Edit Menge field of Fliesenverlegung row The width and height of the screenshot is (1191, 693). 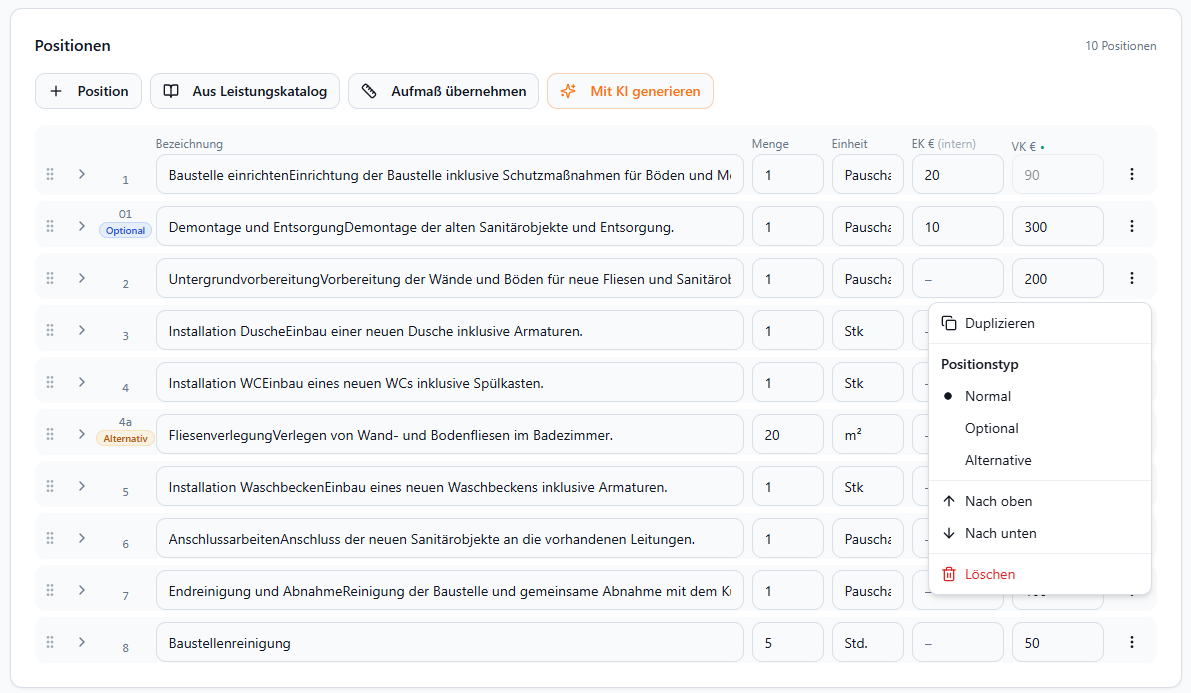[788, 435]
